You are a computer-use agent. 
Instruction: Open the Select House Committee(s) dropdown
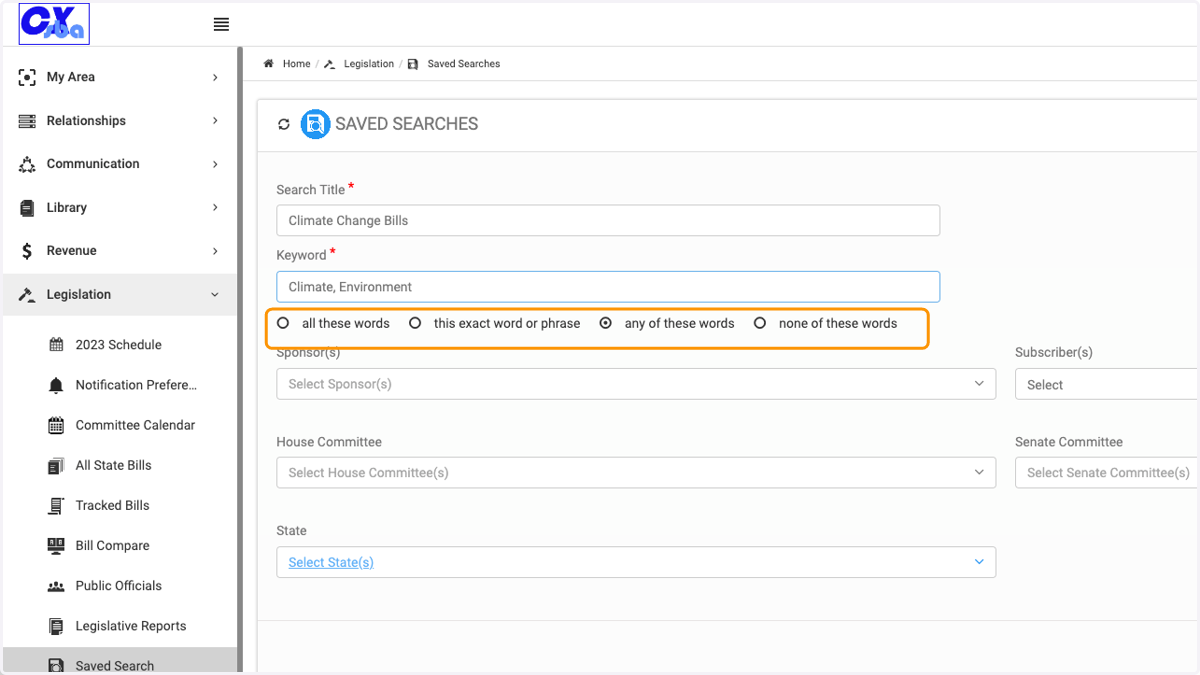[x=636, y=473]
